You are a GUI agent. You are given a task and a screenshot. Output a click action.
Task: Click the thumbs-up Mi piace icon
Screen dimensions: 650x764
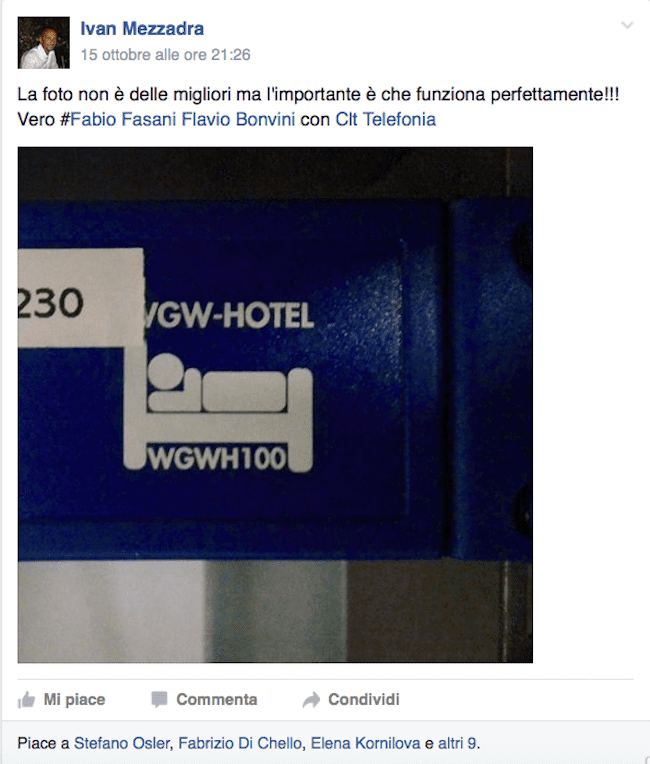point(26,700)
